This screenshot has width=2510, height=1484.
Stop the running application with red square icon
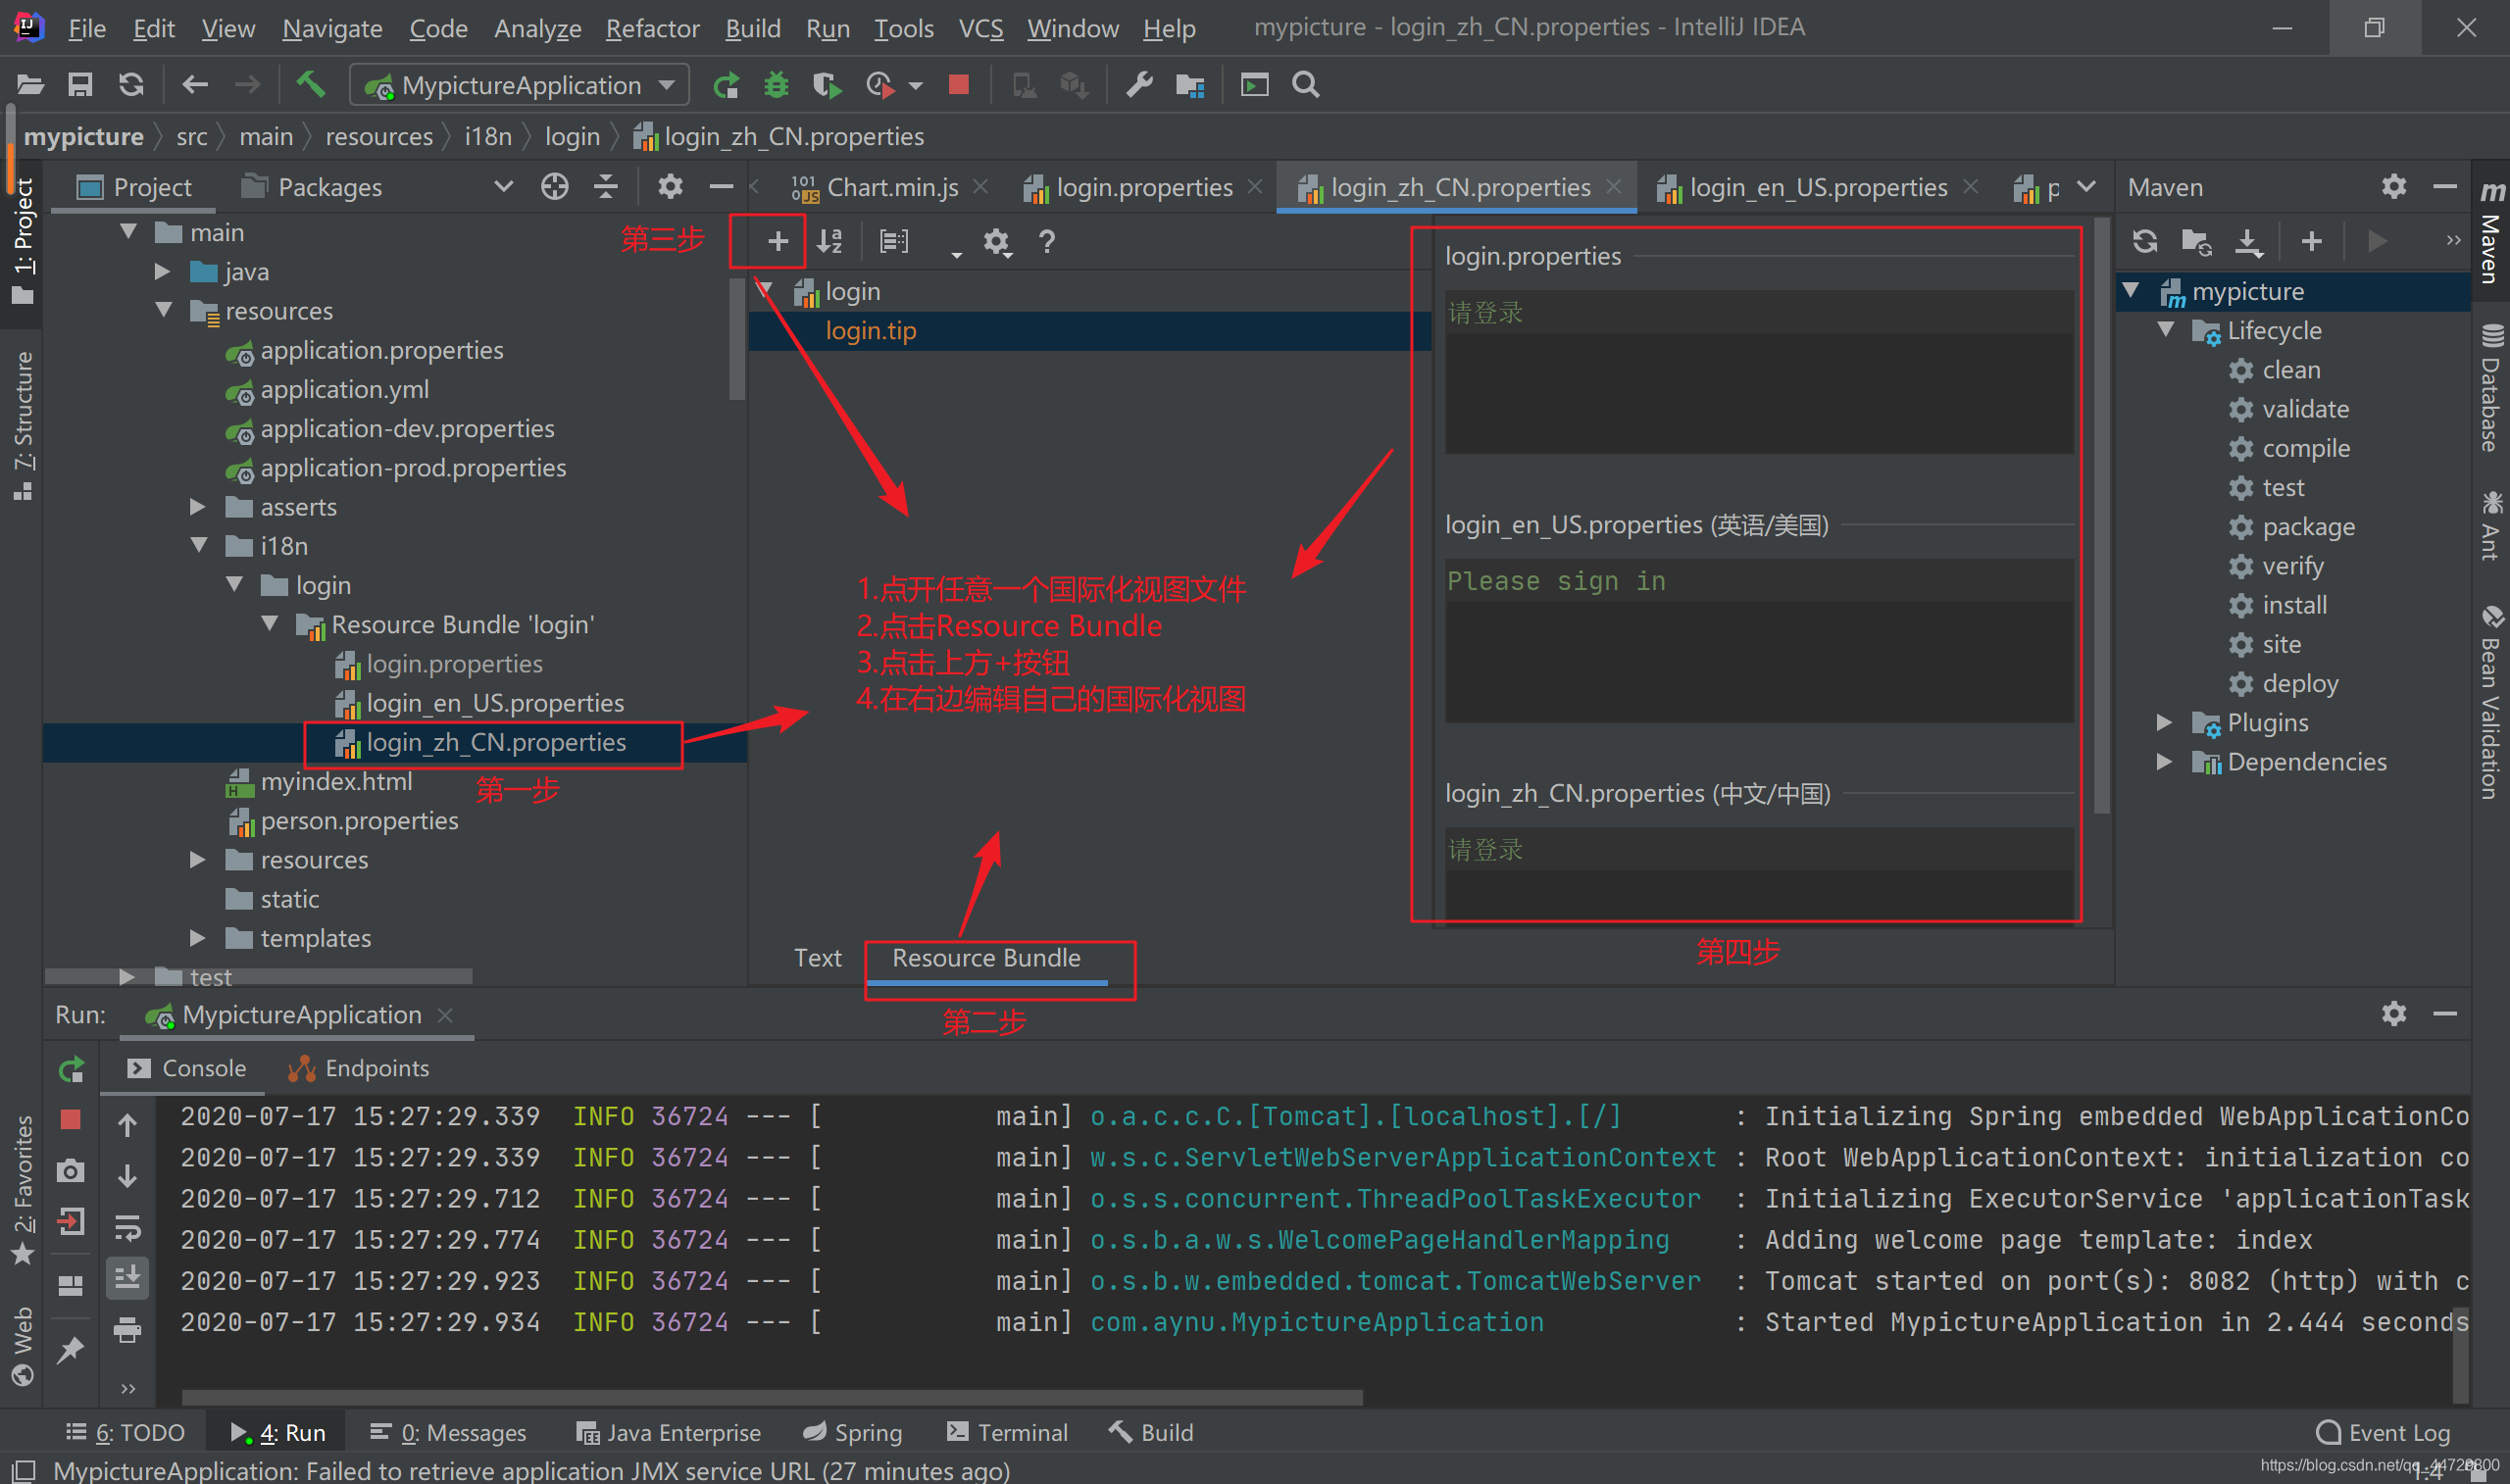coord(958,86)
